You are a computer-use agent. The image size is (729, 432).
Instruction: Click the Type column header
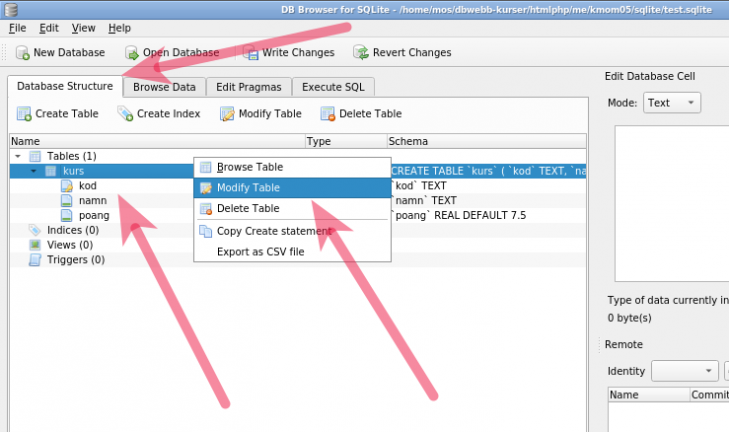click(x=346, y=141)
